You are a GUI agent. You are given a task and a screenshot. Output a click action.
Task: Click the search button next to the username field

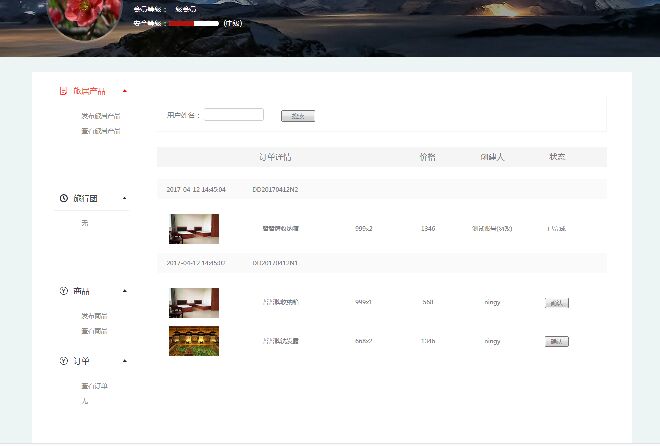tap(297, 116)
